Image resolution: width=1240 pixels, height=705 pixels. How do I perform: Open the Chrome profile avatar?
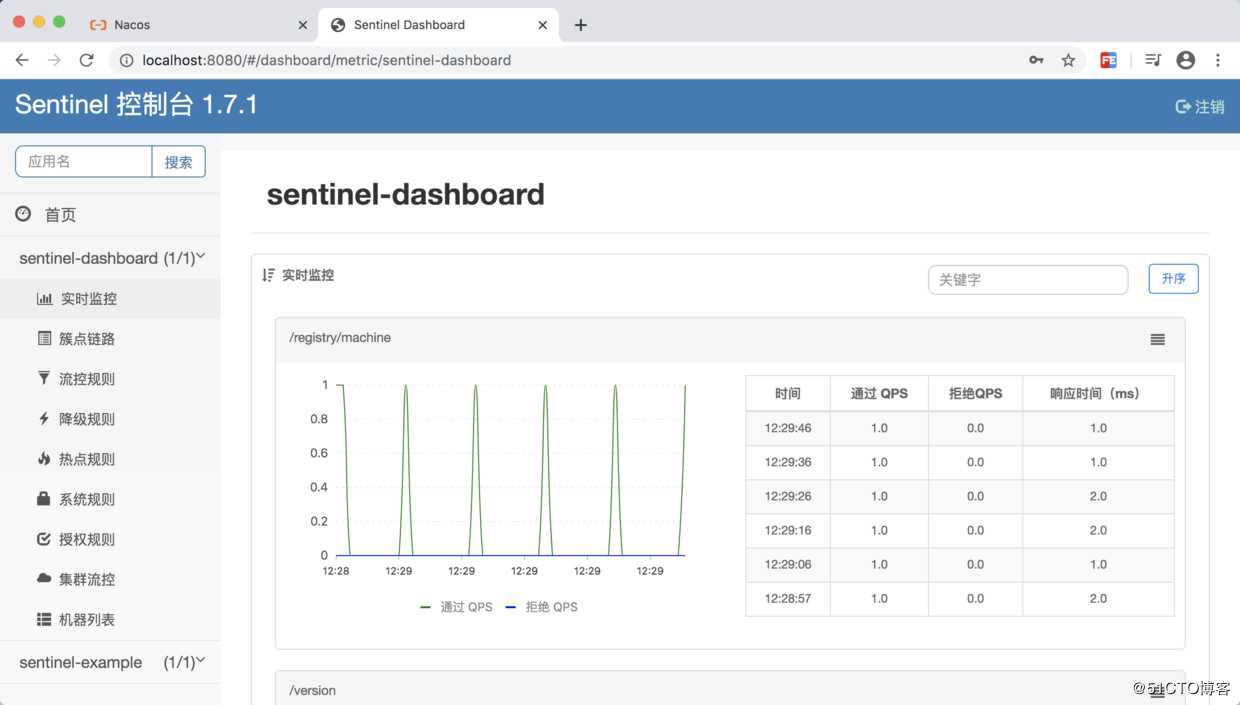[1186, 60]
